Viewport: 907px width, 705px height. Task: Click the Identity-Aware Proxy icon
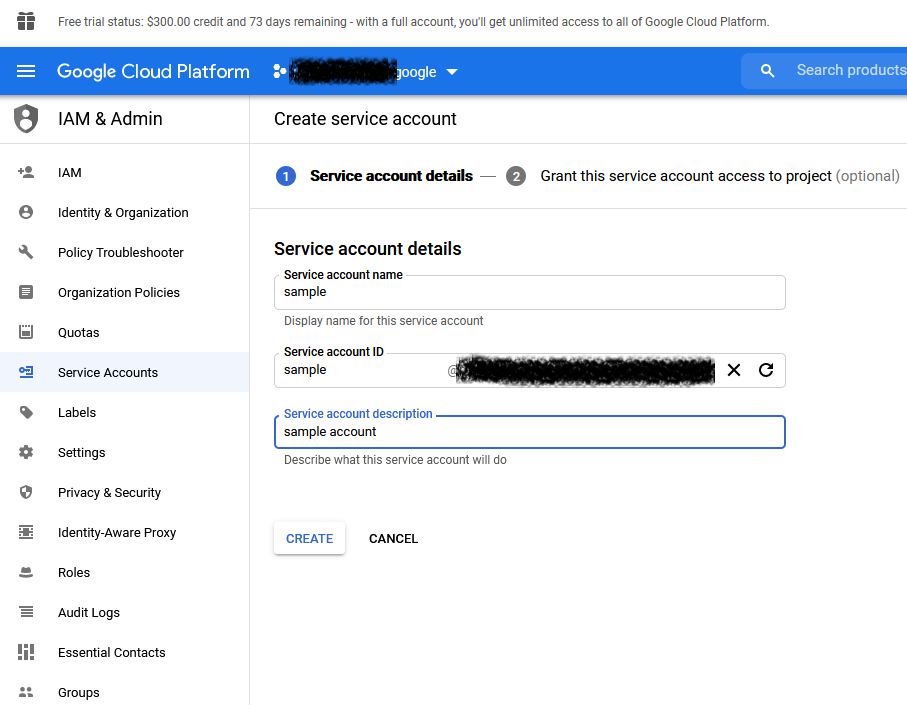(x=26, y=532)
